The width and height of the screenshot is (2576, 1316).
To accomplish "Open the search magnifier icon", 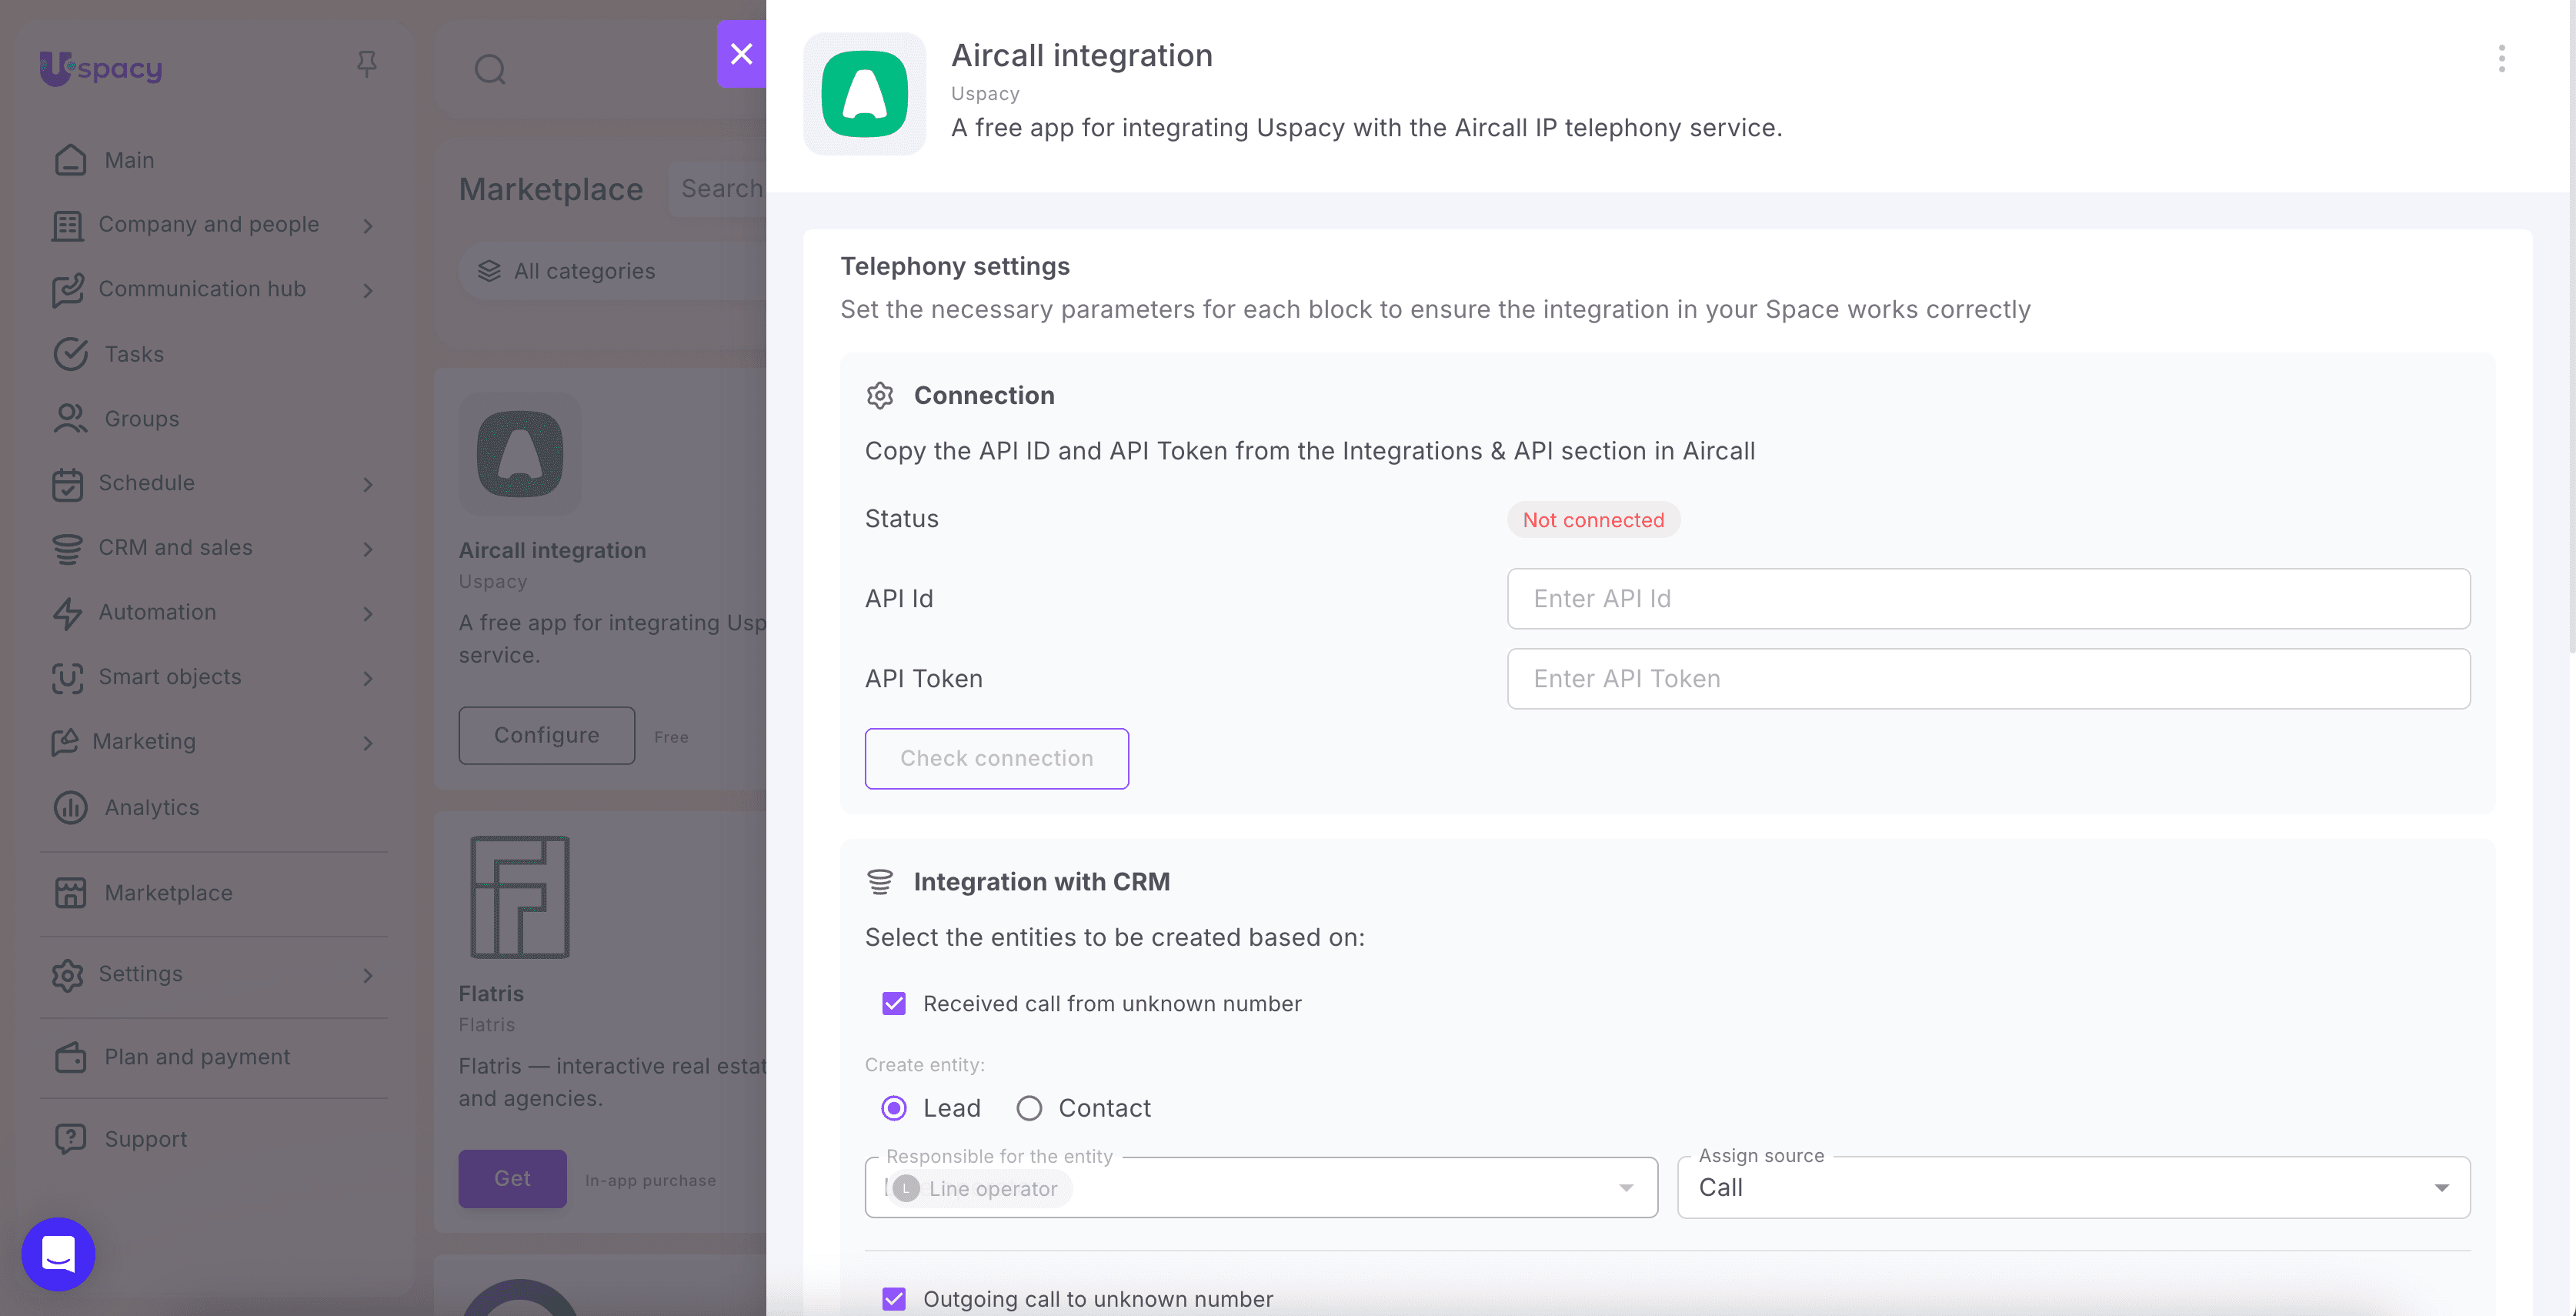I will point(490,69).
